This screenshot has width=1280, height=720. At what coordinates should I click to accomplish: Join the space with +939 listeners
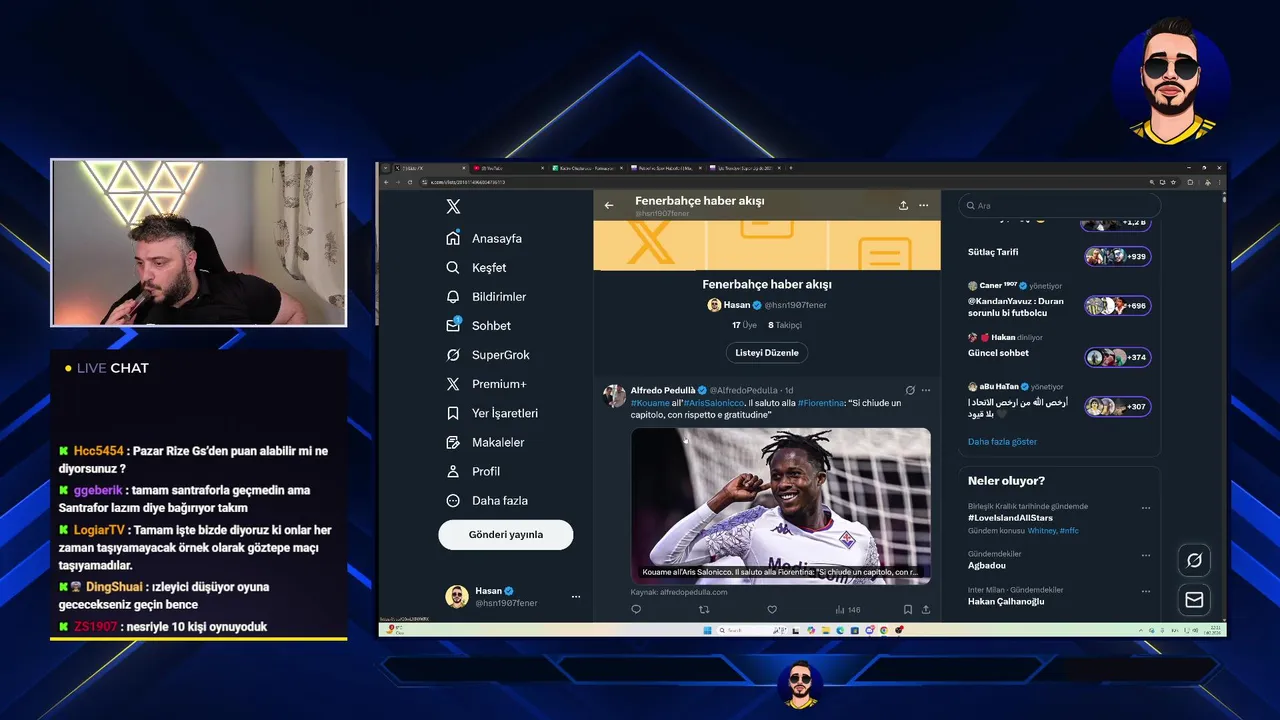(1118, 257)
